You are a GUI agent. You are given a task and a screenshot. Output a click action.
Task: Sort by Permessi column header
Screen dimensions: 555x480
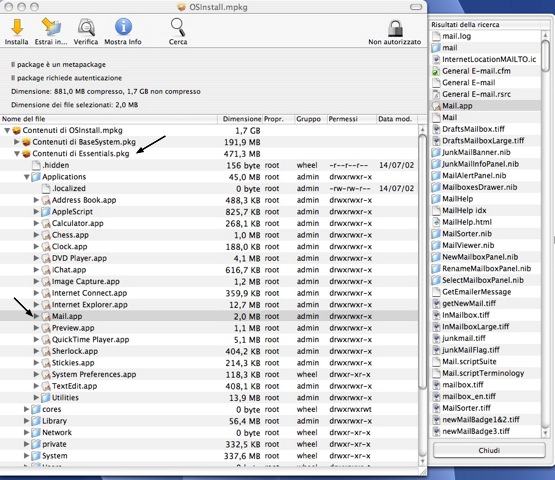pyautogui.click(x=351, y=119)
